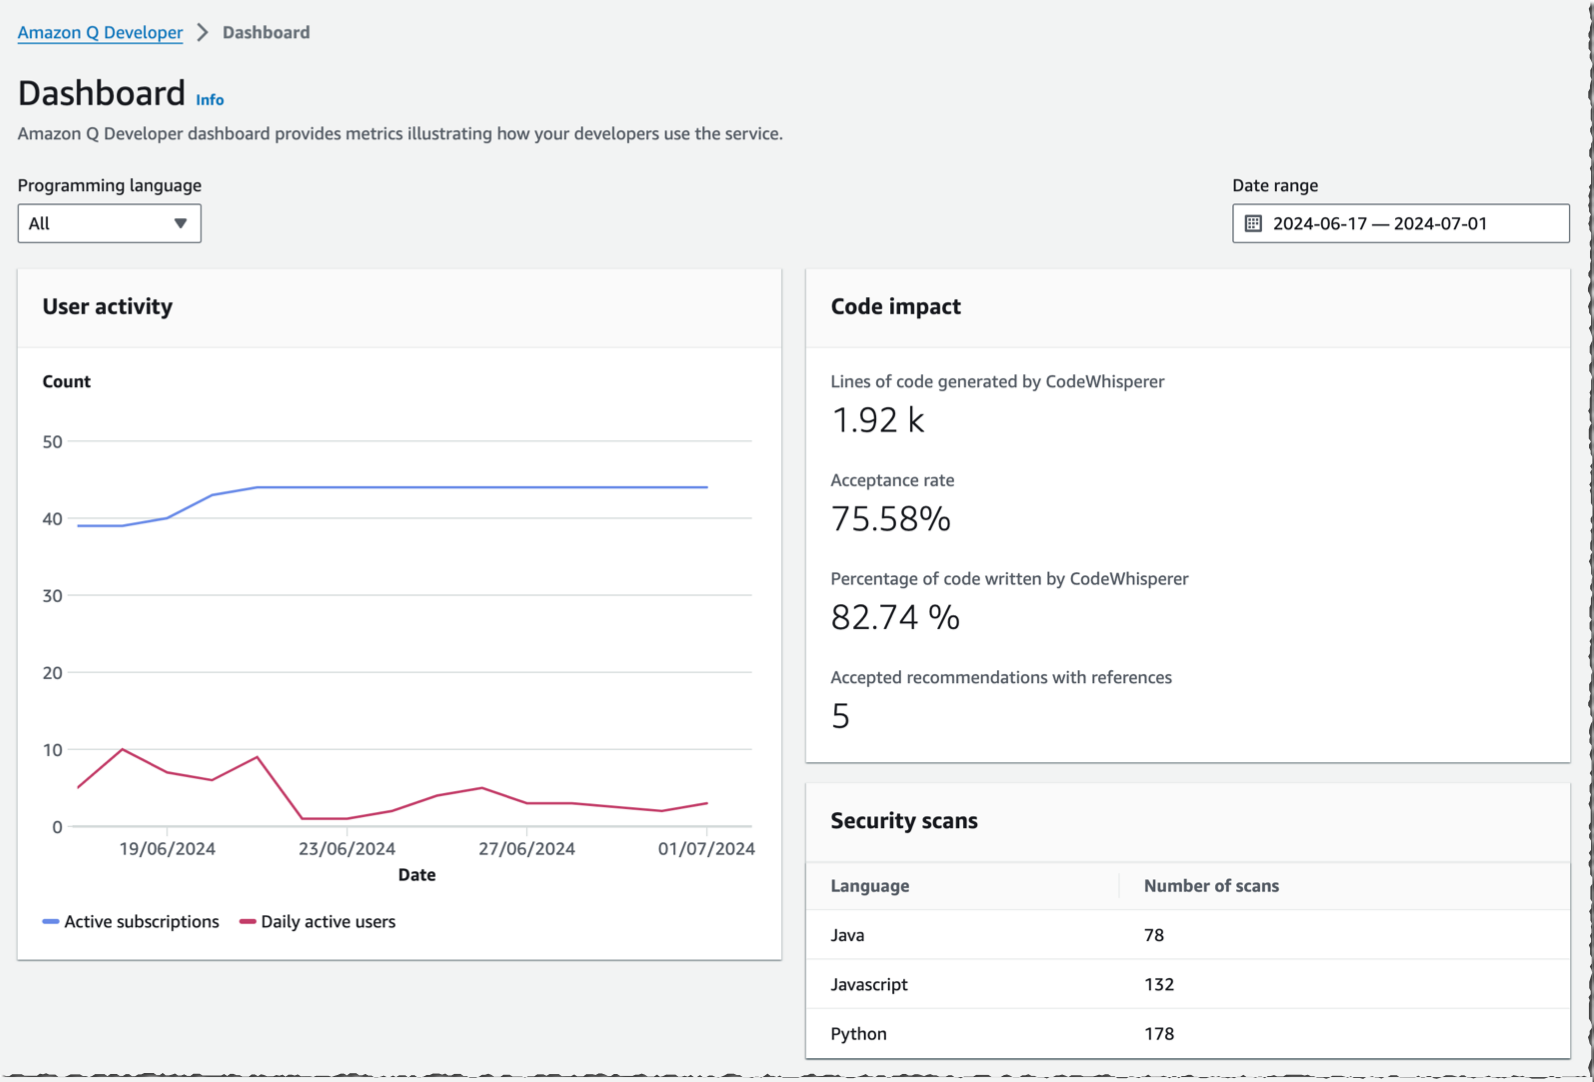Click the 178 scans value
The image size is (1594, 1082).
1159,1033
